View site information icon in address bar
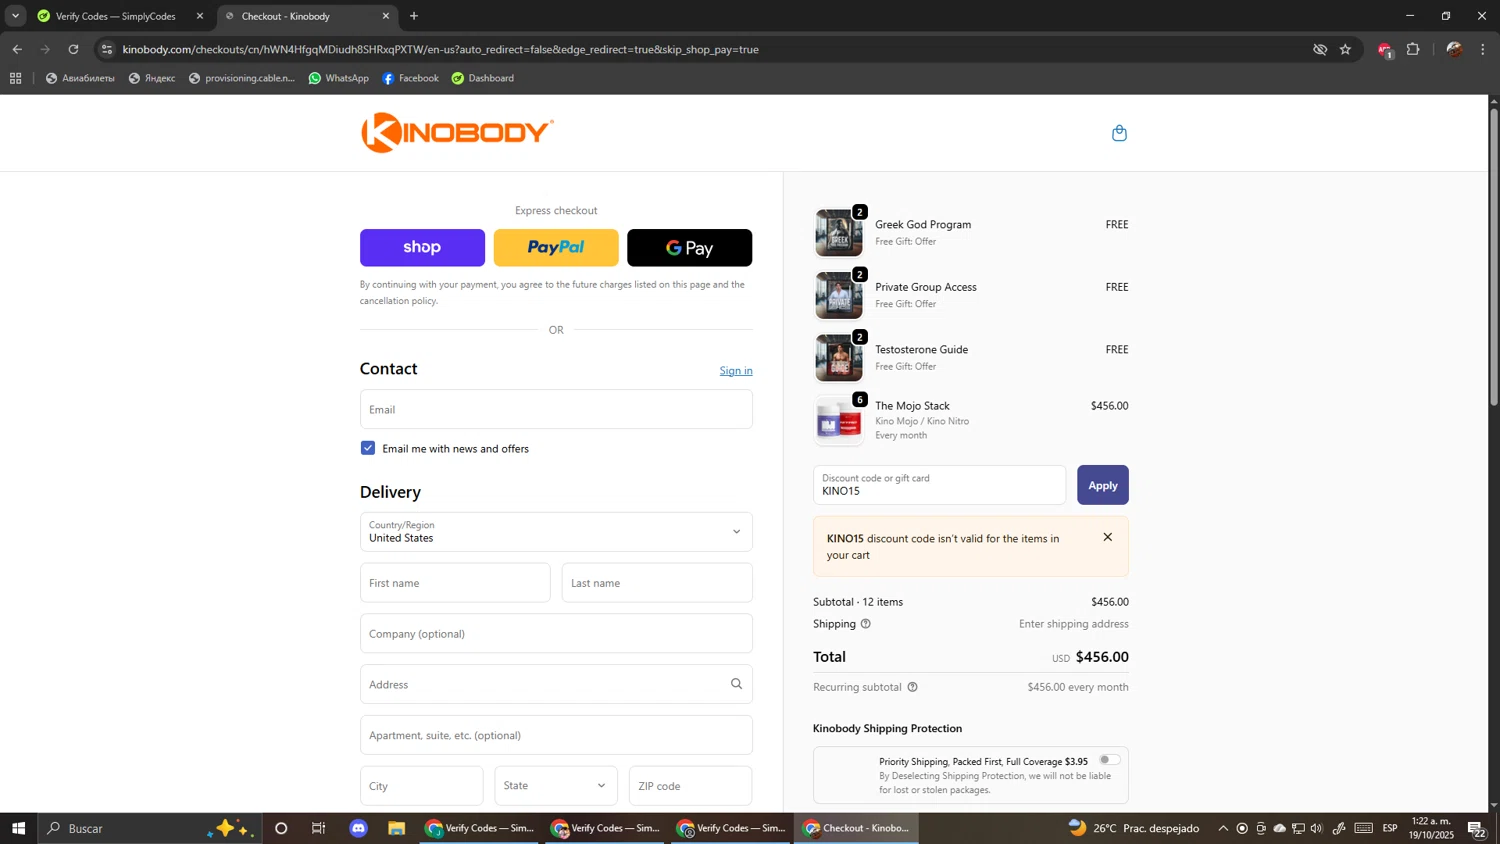The width and height of the screenshot is (1500, 844). coord(107,49)
